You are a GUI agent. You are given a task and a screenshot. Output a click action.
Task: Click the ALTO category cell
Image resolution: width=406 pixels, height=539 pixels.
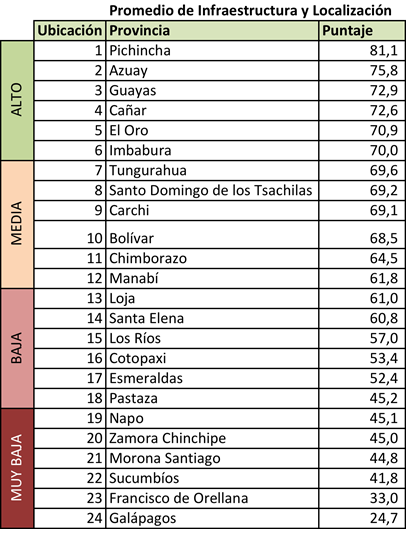coord(17,100)
